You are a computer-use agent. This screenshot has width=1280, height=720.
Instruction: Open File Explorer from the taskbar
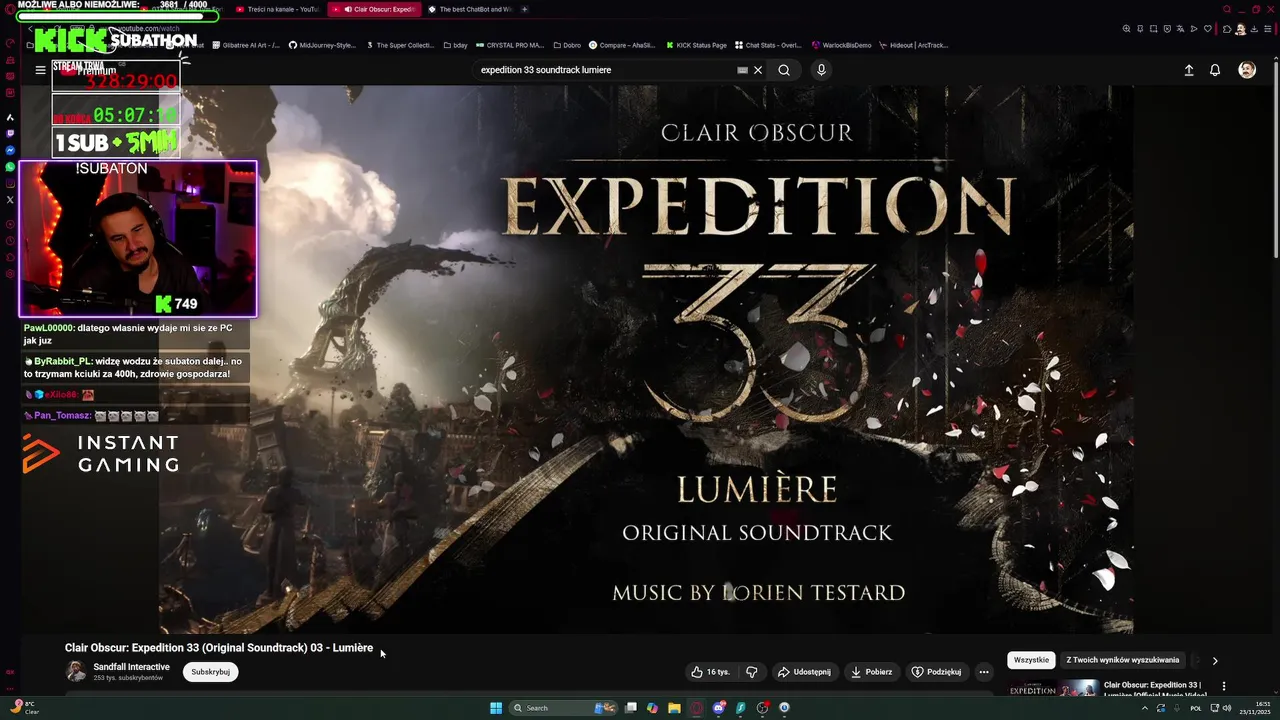[674, 708]
